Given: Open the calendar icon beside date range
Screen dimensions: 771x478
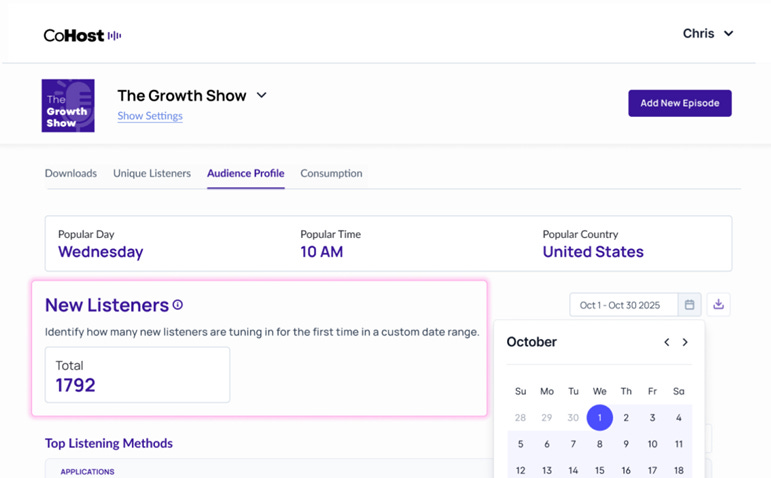Looking at the screenshot, I should coord(689,305).
